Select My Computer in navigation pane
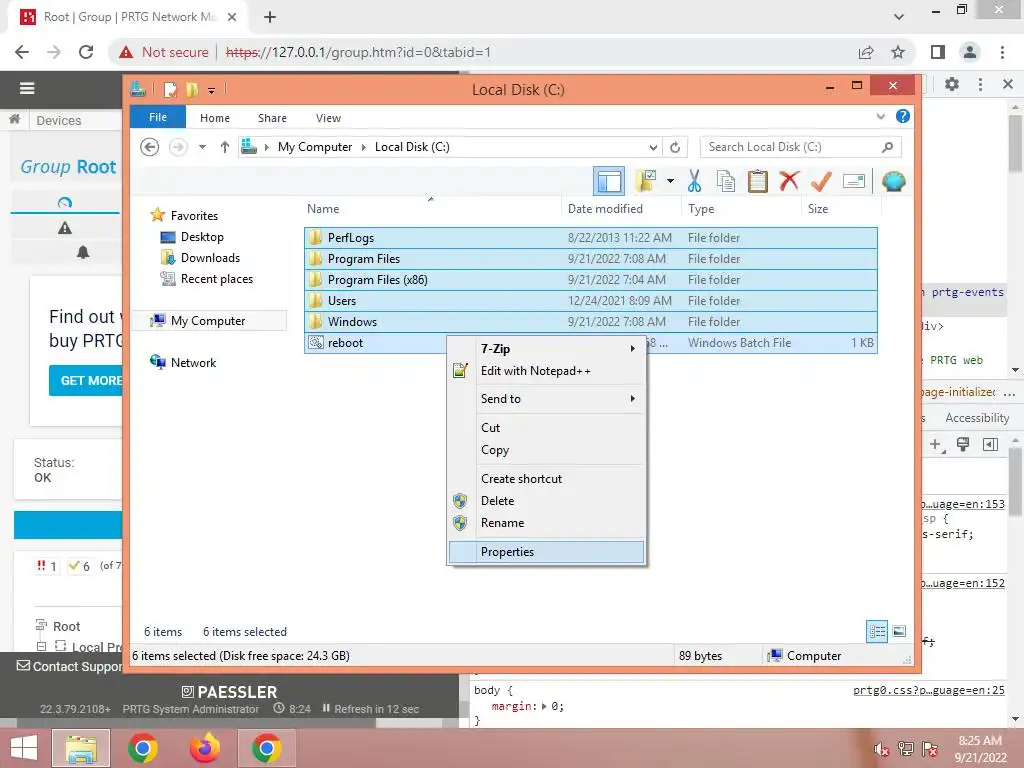Image resolution: width=1024 pixels, height=768 pixels. 208,321
